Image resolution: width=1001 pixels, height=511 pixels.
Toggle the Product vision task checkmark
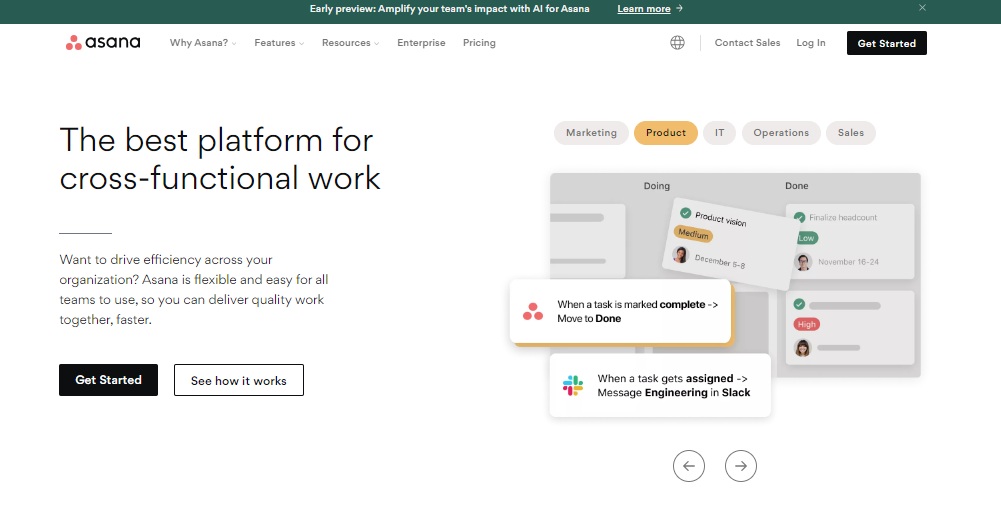(685, 213)
